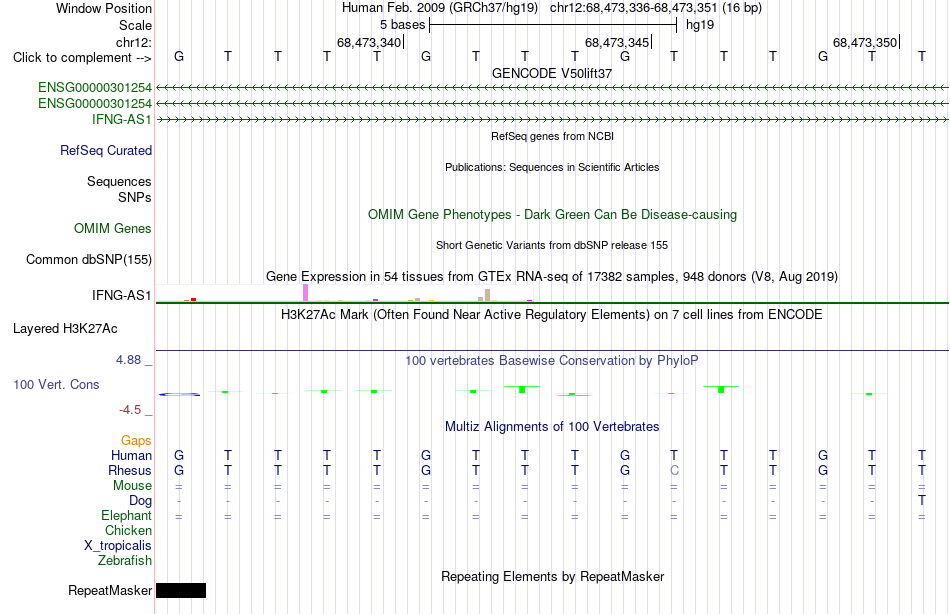950x614 pixels.
Task: Click the OMIM Gene Phenotypes track title
Action: (x=552, y=215)
